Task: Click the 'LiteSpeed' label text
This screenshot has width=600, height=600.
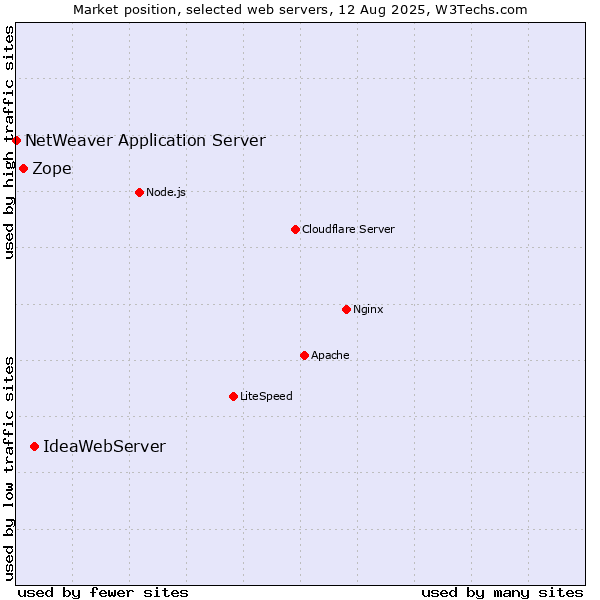Action: [266, 396]
